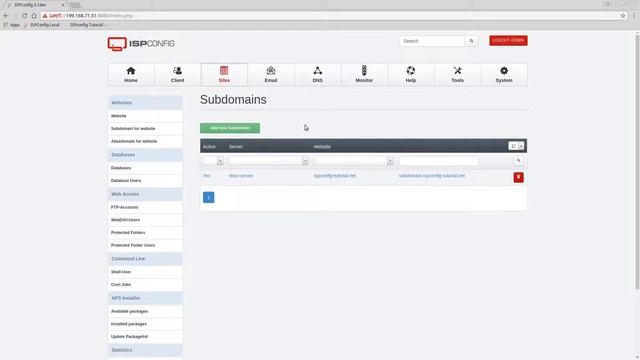Sort table by Active column header

[x=209, y=147]
